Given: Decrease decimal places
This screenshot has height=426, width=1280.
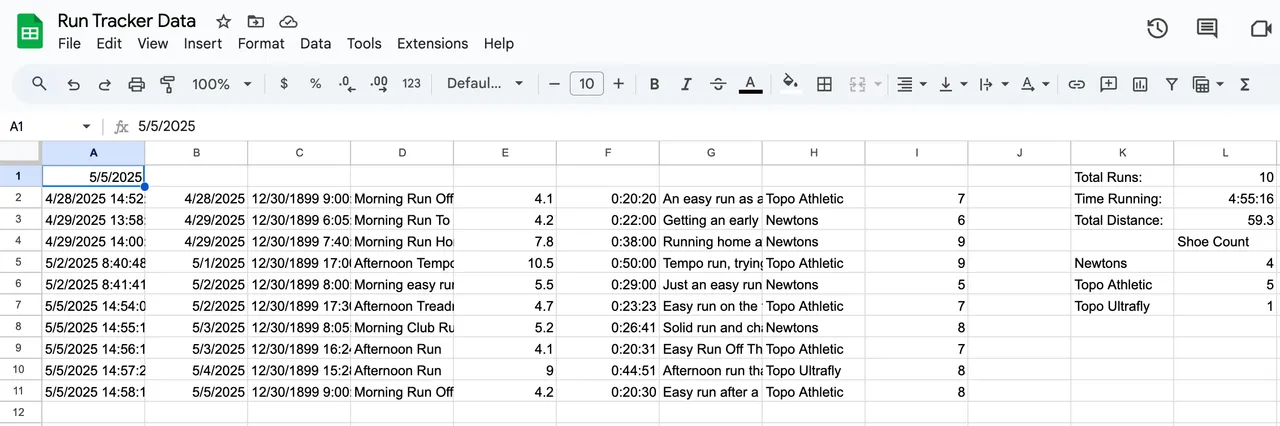Looking at the screenshot, I should point(347,84).
